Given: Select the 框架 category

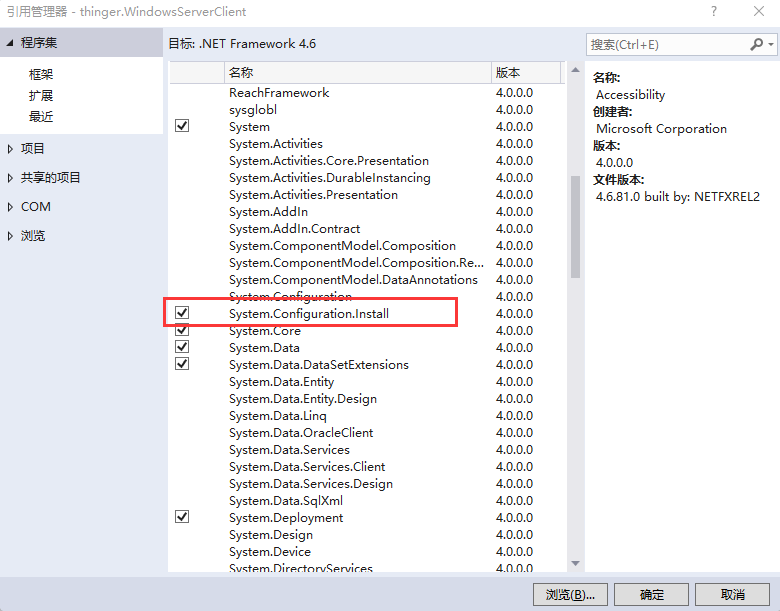Looking at the screenshot, I should (41, 75).
